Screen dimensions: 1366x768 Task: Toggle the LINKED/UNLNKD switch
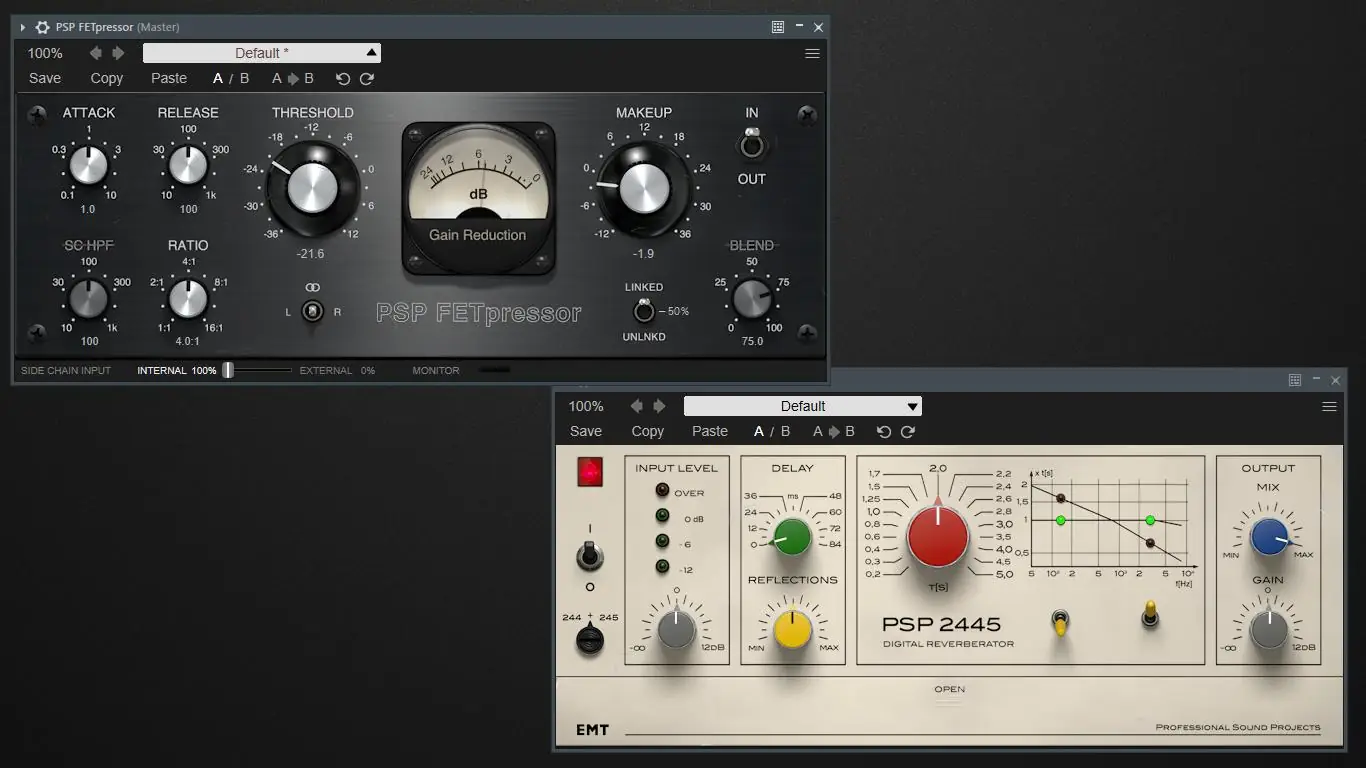click(x=644, y=310)
